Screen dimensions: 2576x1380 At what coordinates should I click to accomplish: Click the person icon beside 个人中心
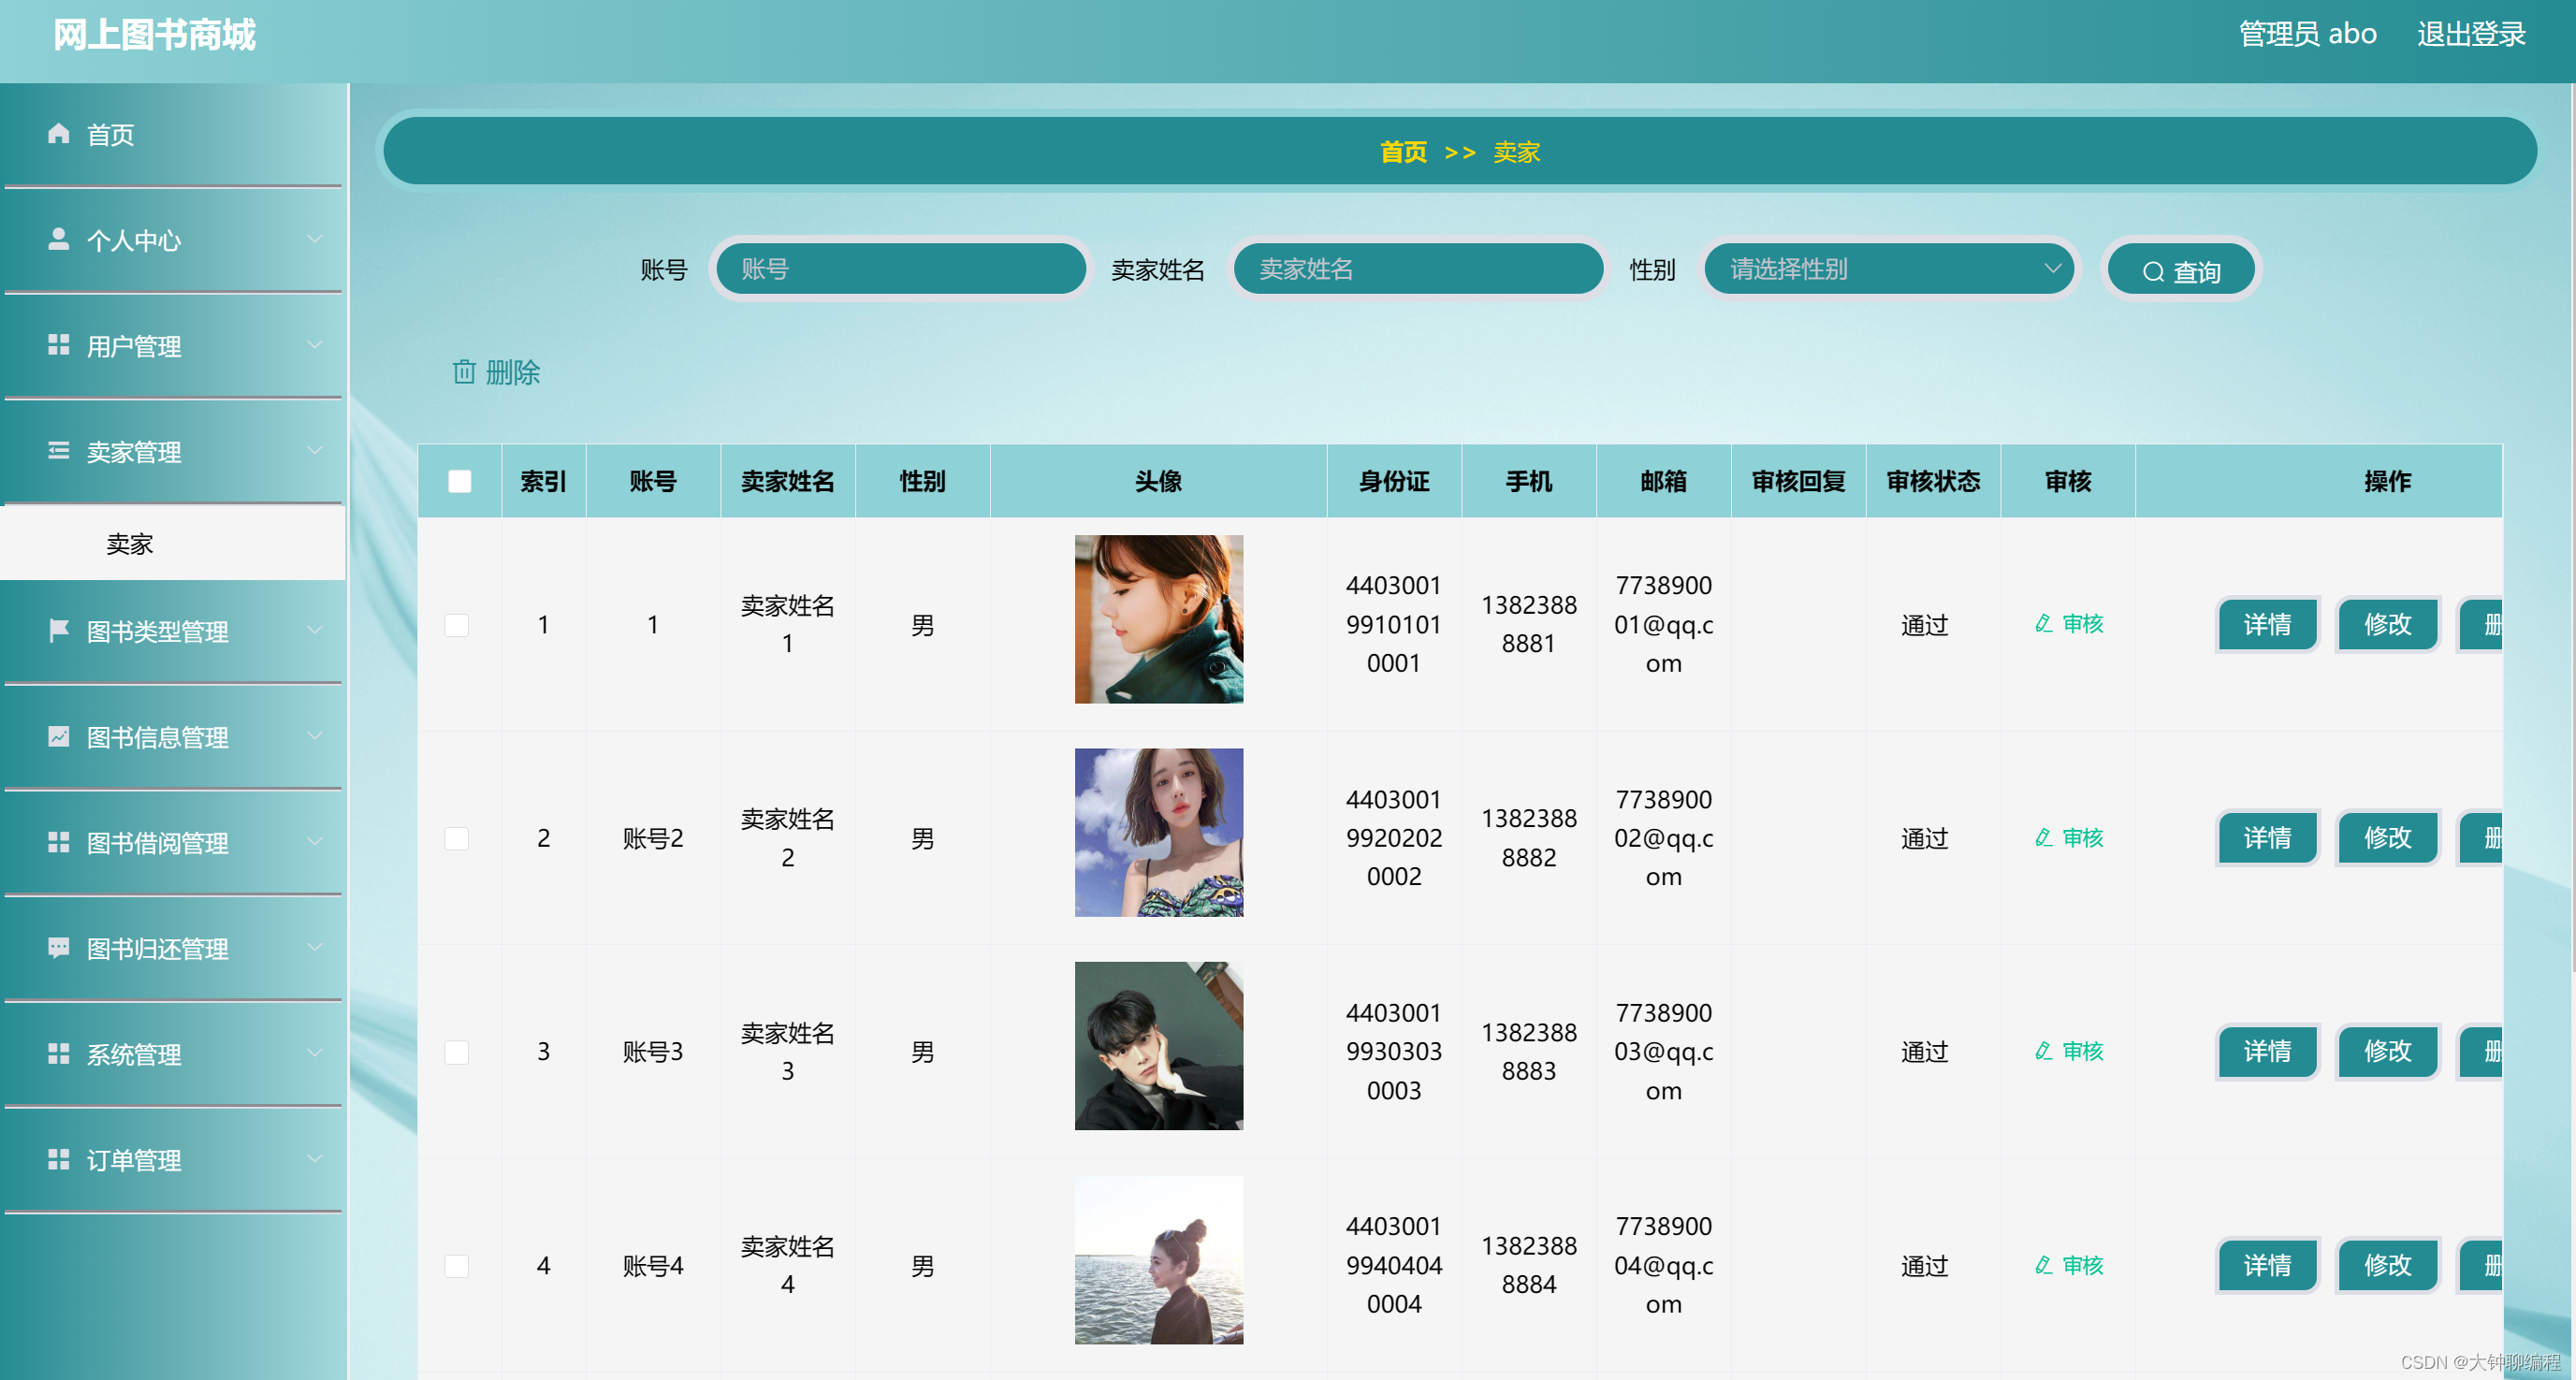pyautogui.click(x=58, y=240)
